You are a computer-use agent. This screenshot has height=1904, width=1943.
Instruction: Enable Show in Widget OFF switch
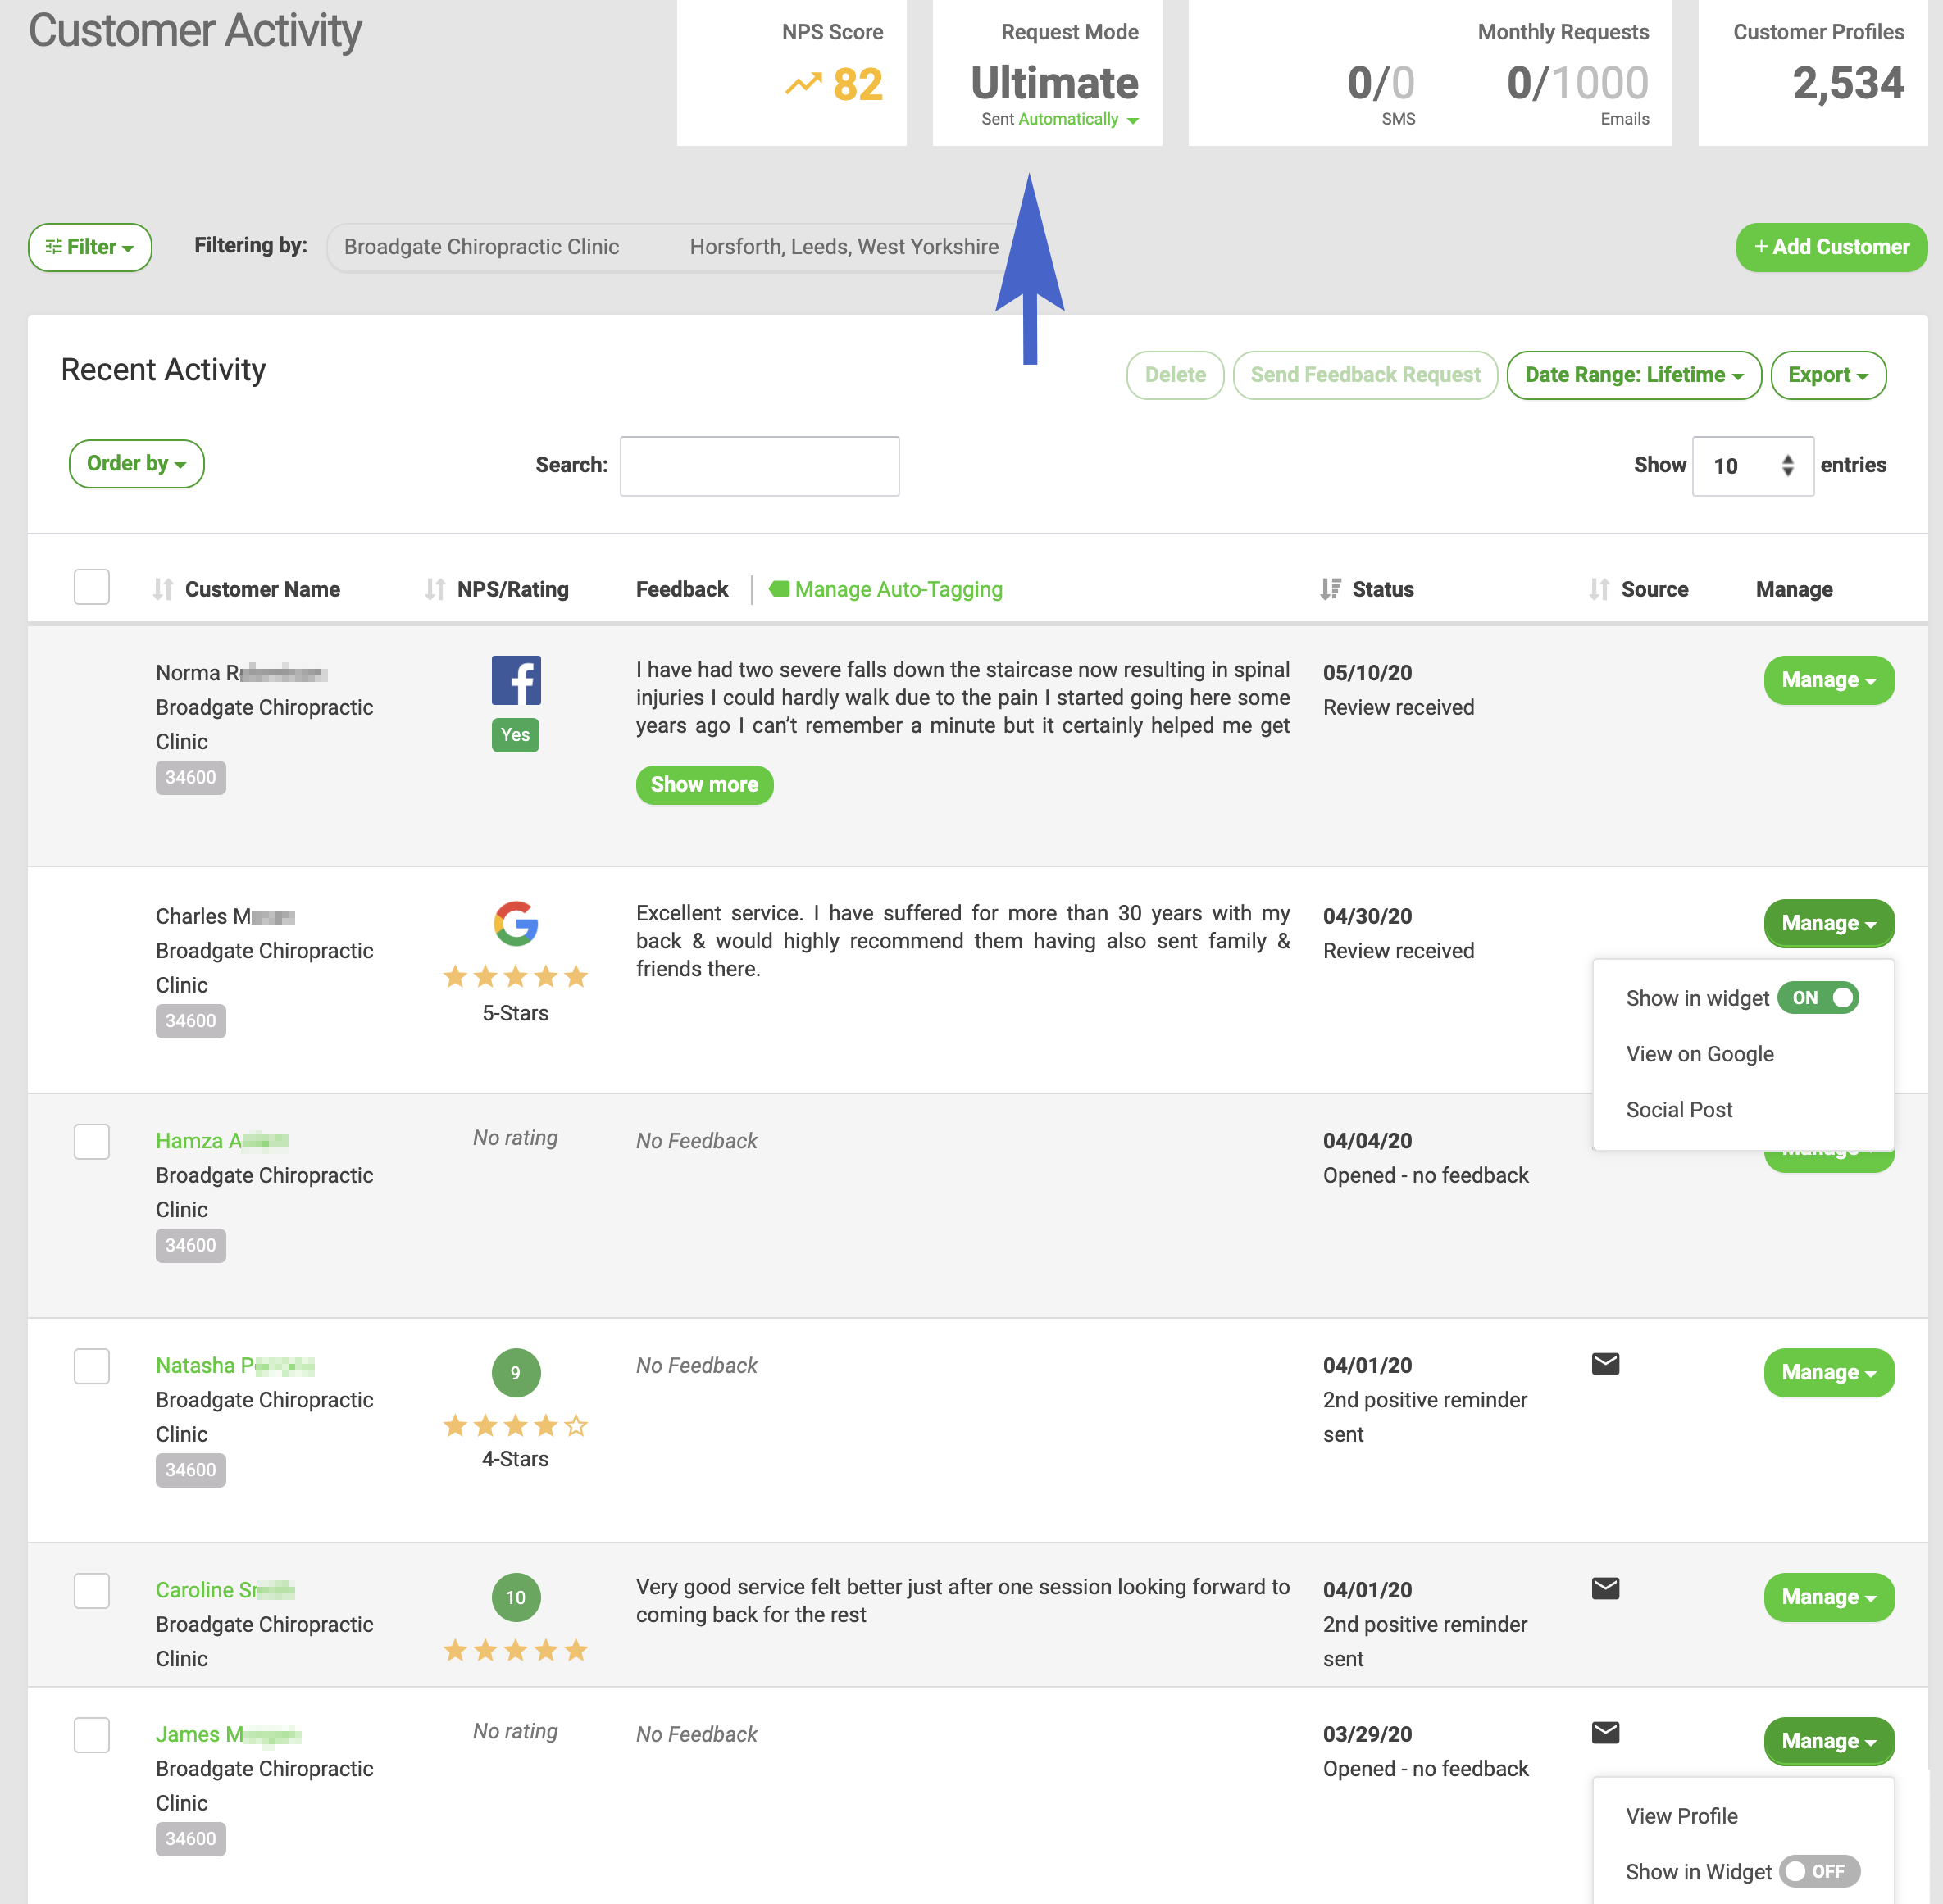coord(1820,1871)
